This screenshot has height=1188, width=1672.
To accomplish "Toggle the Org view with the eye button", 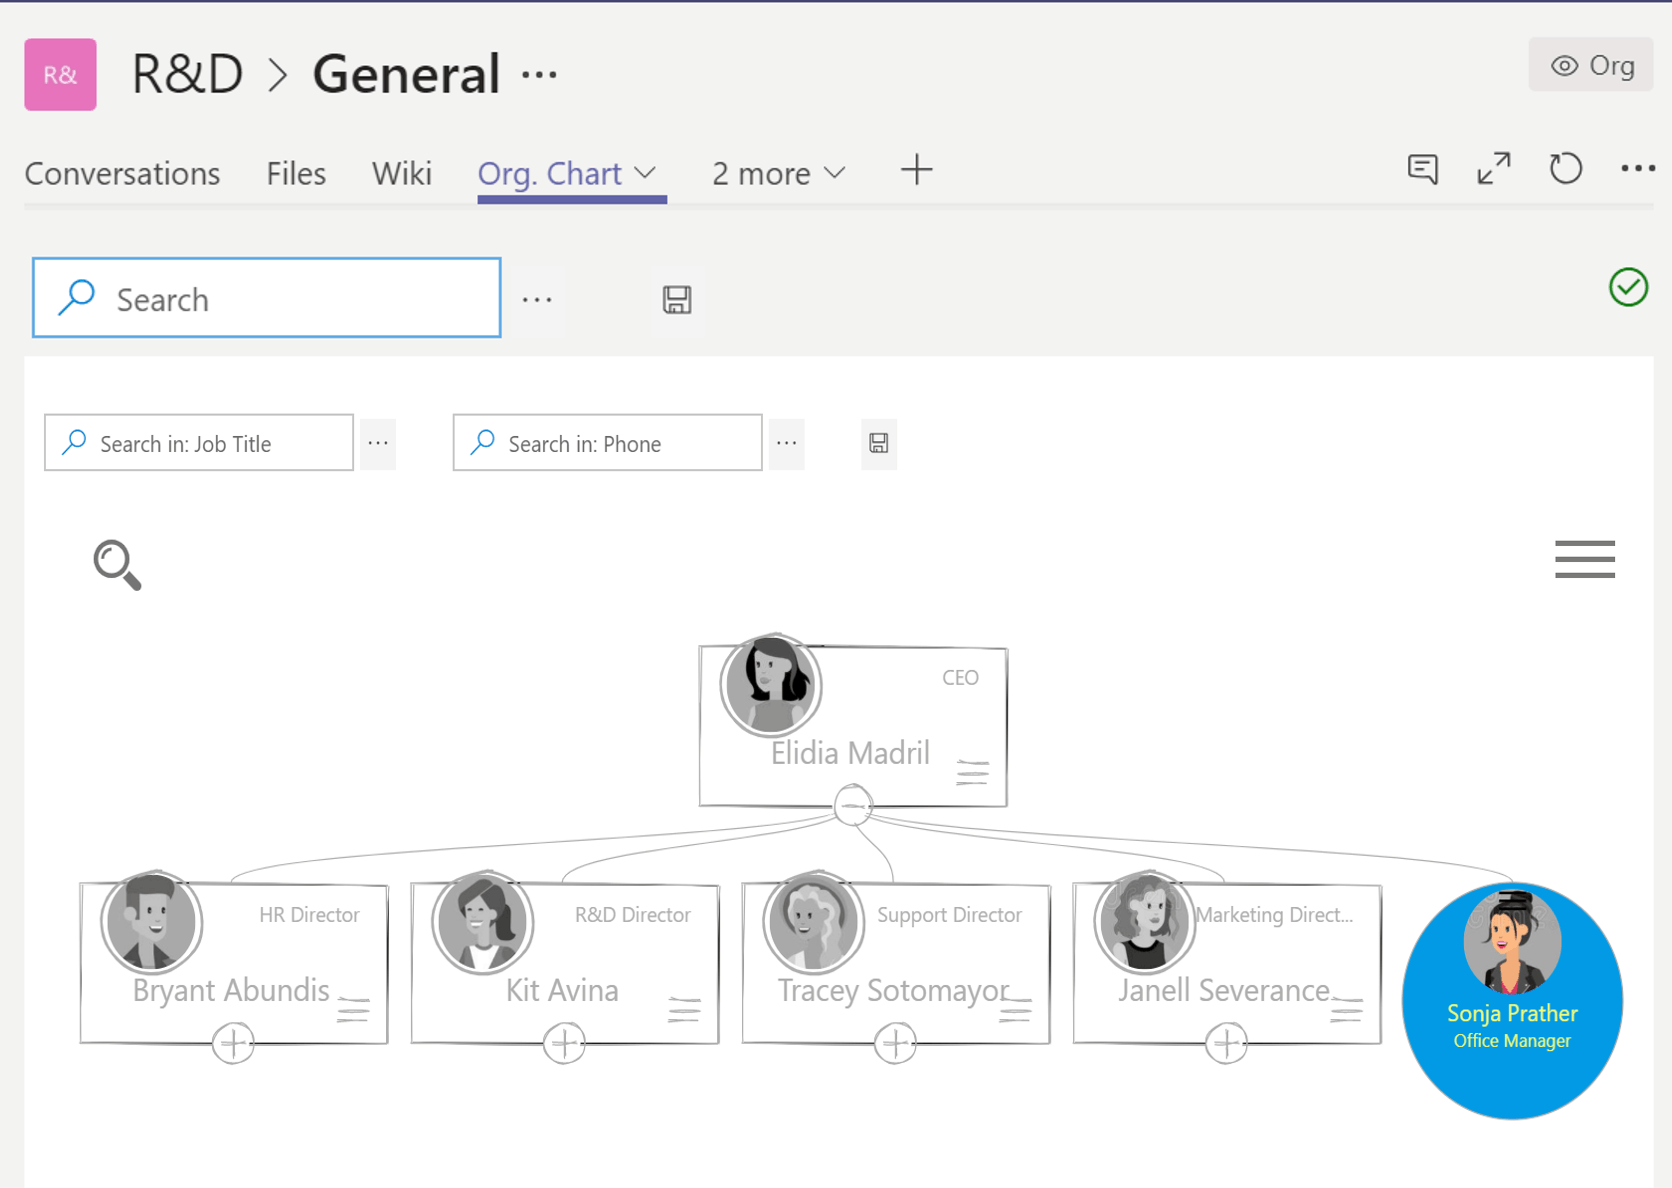I will tap(1591, 65).
